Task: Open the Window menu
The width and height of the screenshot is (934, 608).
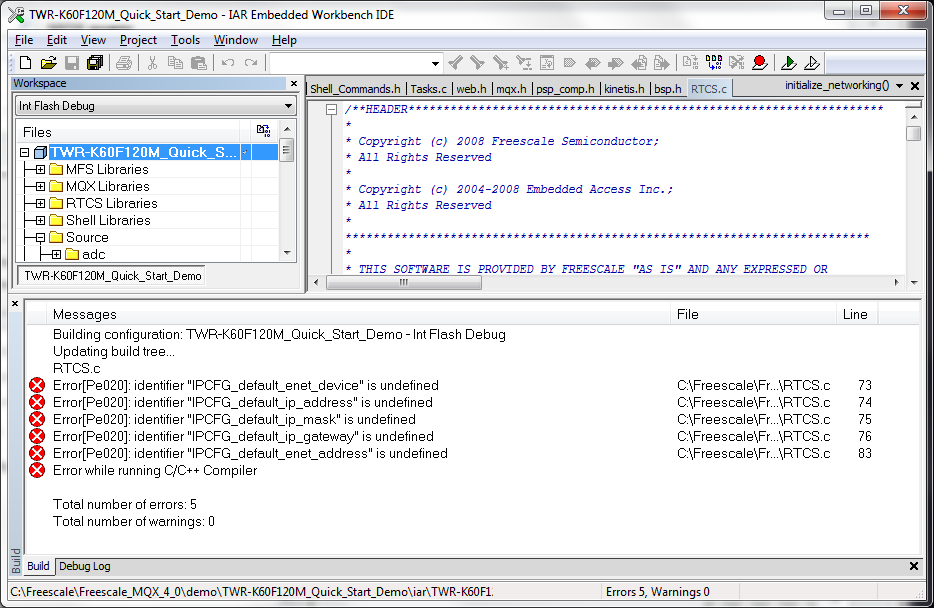Action: point(236,40)
